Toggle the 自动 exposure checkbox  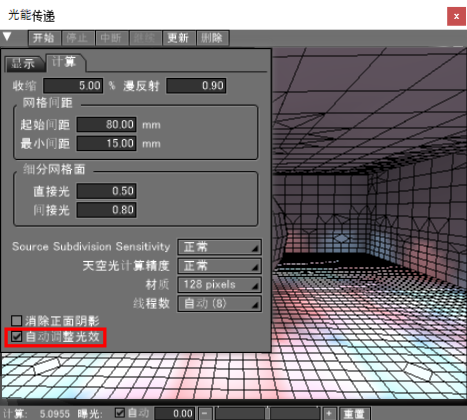pos(119,413)
